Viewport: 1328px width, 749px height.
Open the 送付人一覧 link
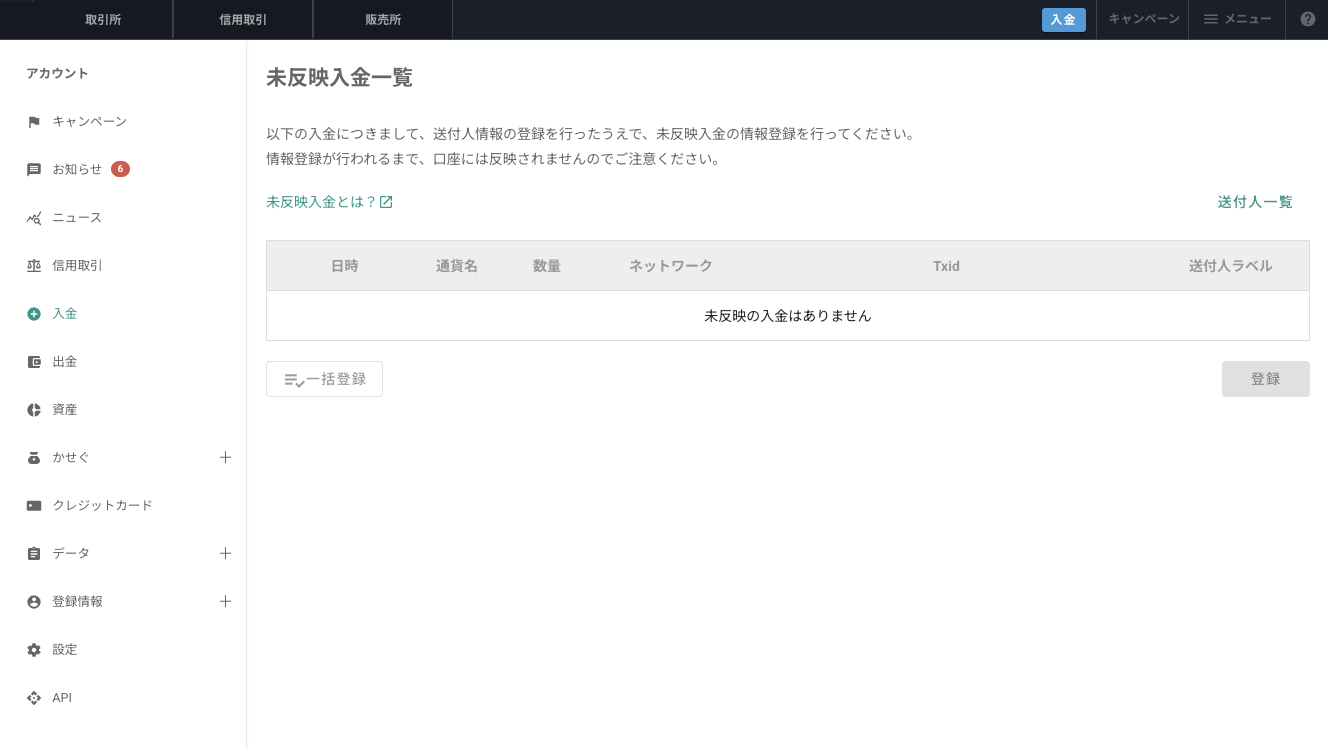coord(1255,202)
